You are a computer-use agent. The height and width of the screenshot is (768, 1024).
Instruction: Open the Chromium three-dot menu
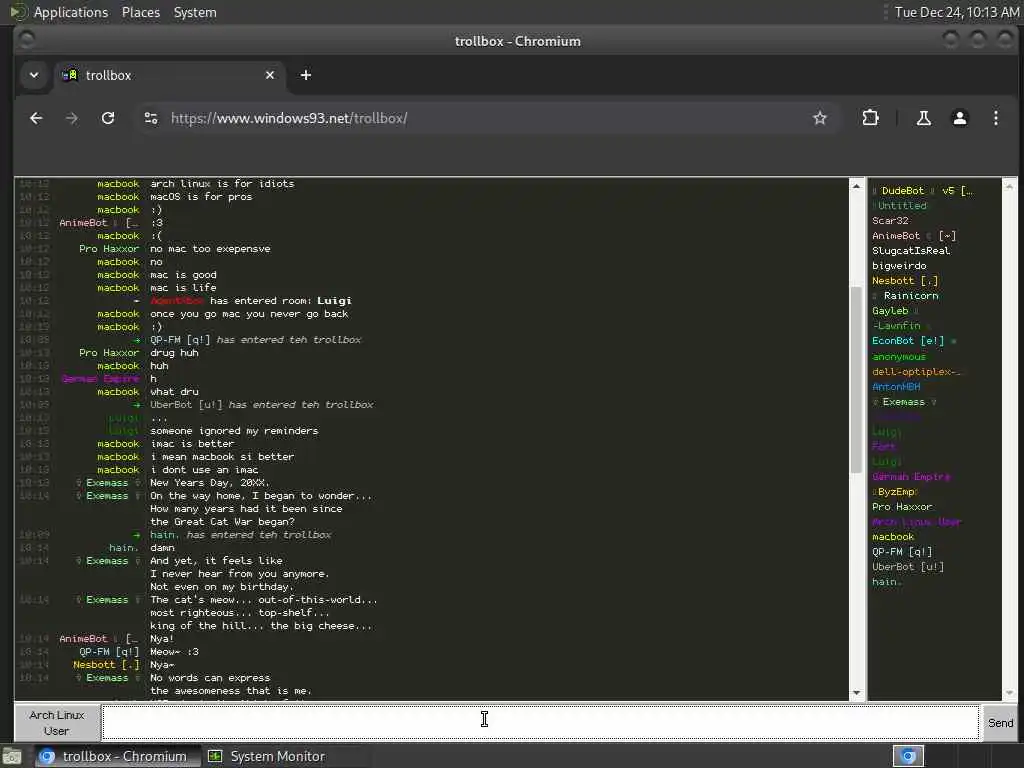pyautogui.click(x=995, y=118)
